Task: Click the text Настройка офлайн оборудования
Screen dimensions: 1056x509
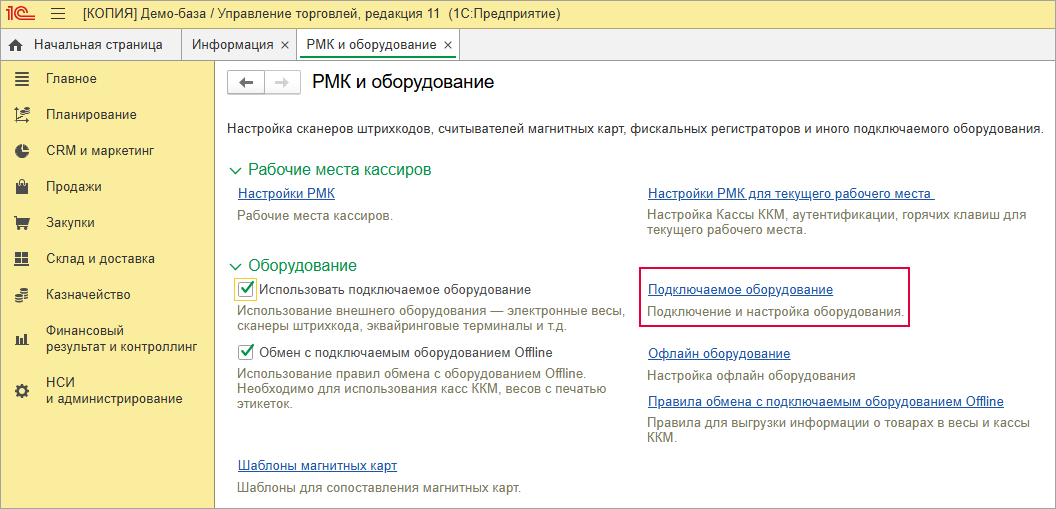Action: pyautogui.click(x=752, y=376)
